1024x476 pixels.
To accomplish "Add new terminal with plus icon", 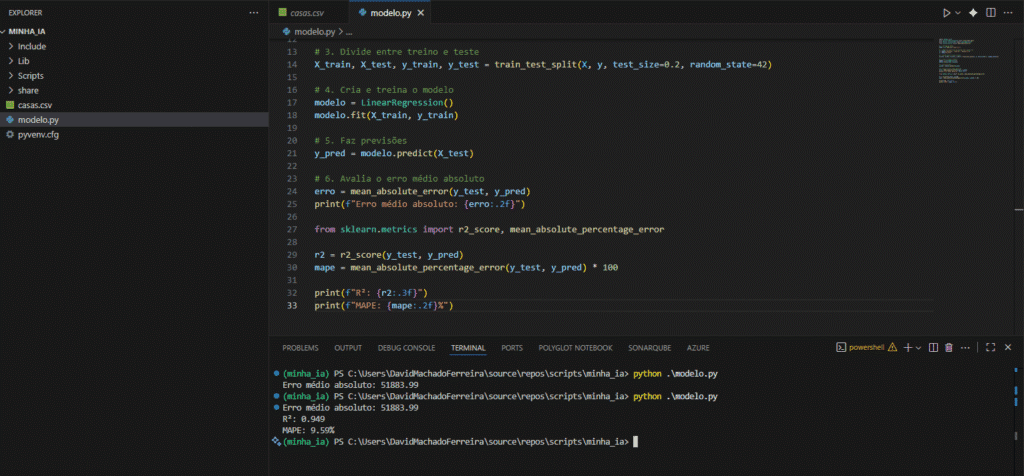I will click(907, 348).
